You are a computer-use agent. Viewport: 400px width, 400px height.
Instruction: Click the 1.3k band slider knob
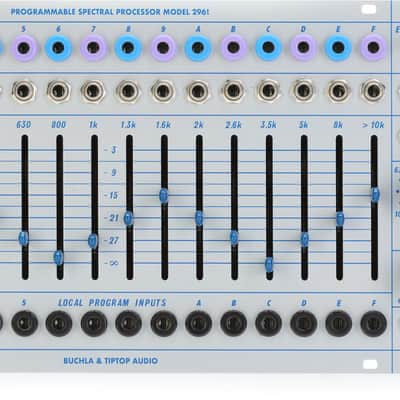128,218
